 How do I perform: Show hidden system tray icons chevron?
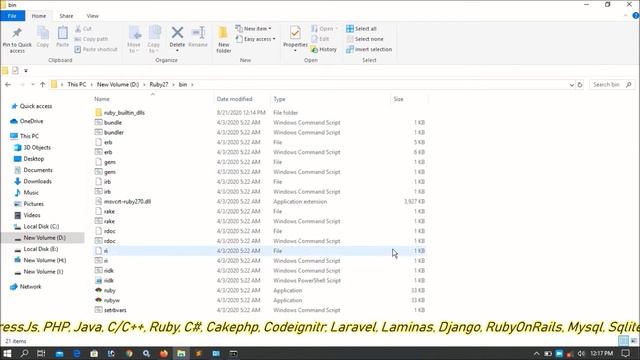click(x=536, y=353)
